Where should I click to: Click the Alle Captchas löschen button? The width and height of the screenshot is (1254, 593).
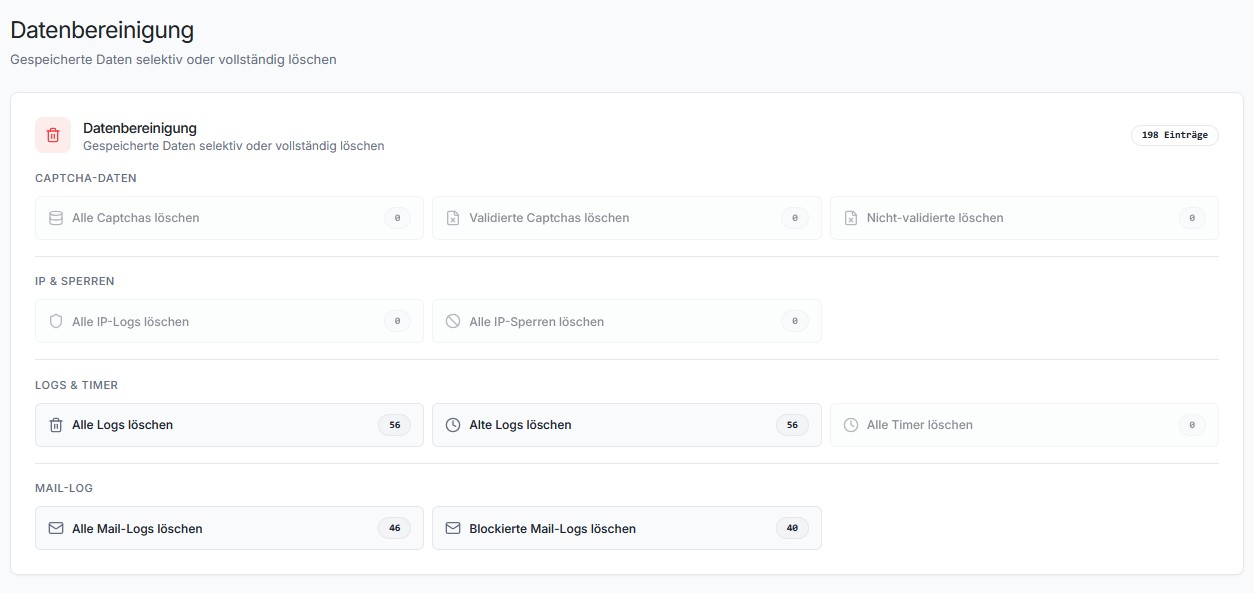(229, 217)
